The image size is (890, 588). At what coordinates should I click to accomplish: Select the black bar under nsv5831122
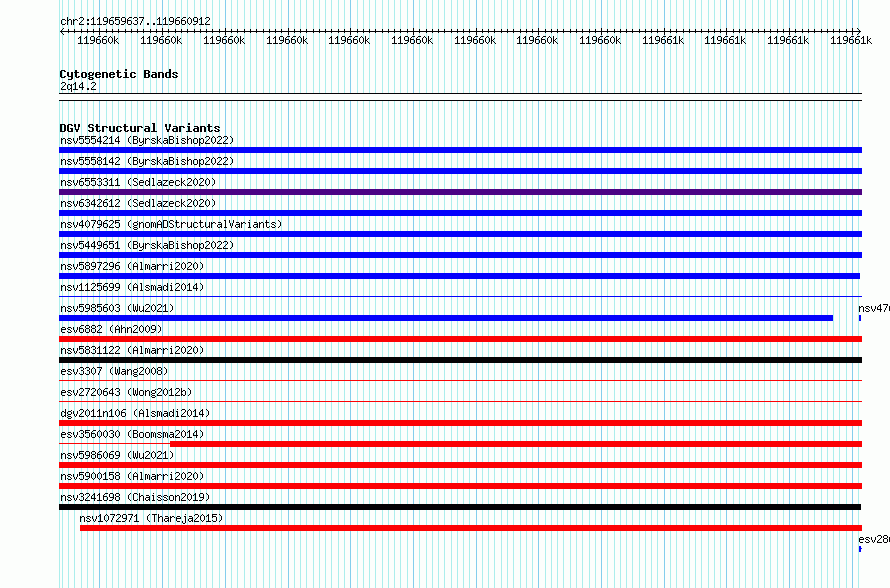[460, 360]
